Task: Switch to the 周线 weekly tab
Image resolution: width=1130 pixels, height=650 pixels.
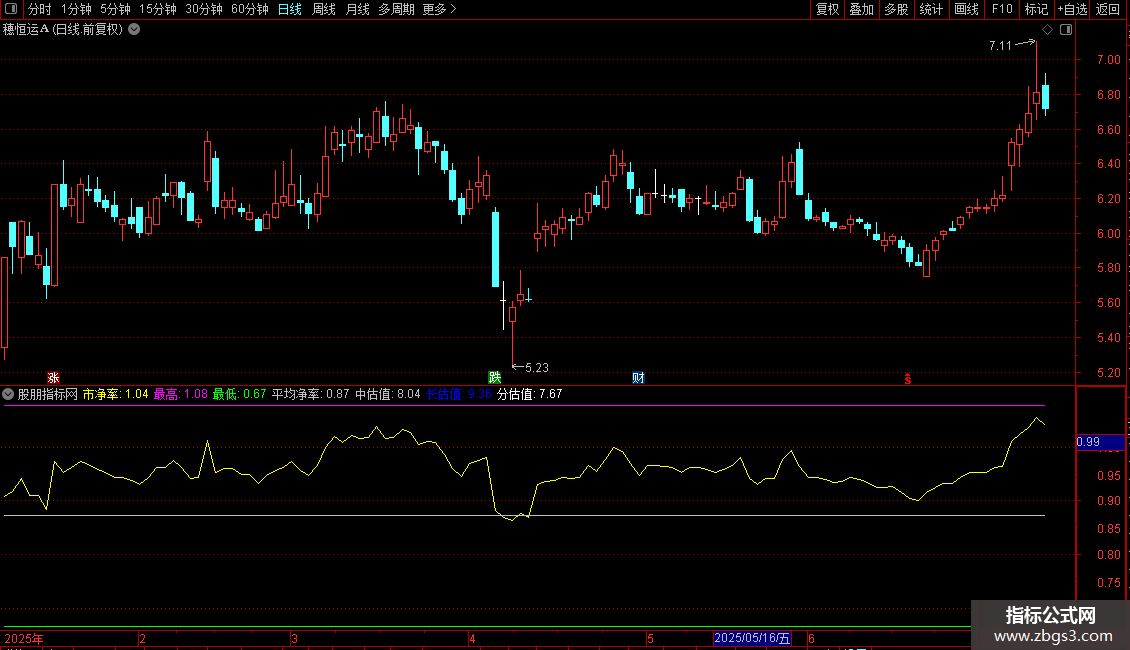Action: 324,9
